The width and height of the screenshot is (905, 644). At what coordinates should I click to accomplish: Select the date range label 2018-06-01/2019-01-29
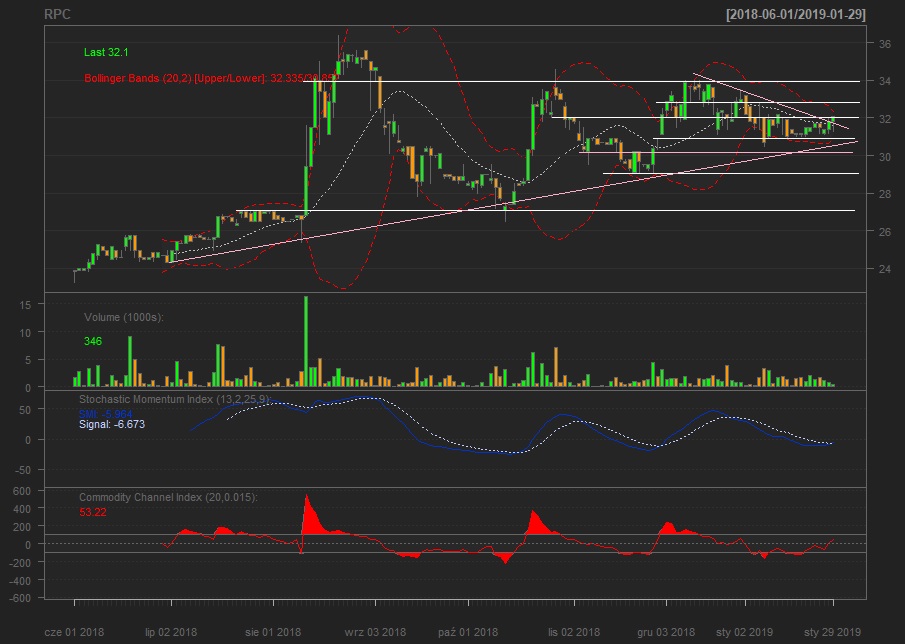pos(796,15)
